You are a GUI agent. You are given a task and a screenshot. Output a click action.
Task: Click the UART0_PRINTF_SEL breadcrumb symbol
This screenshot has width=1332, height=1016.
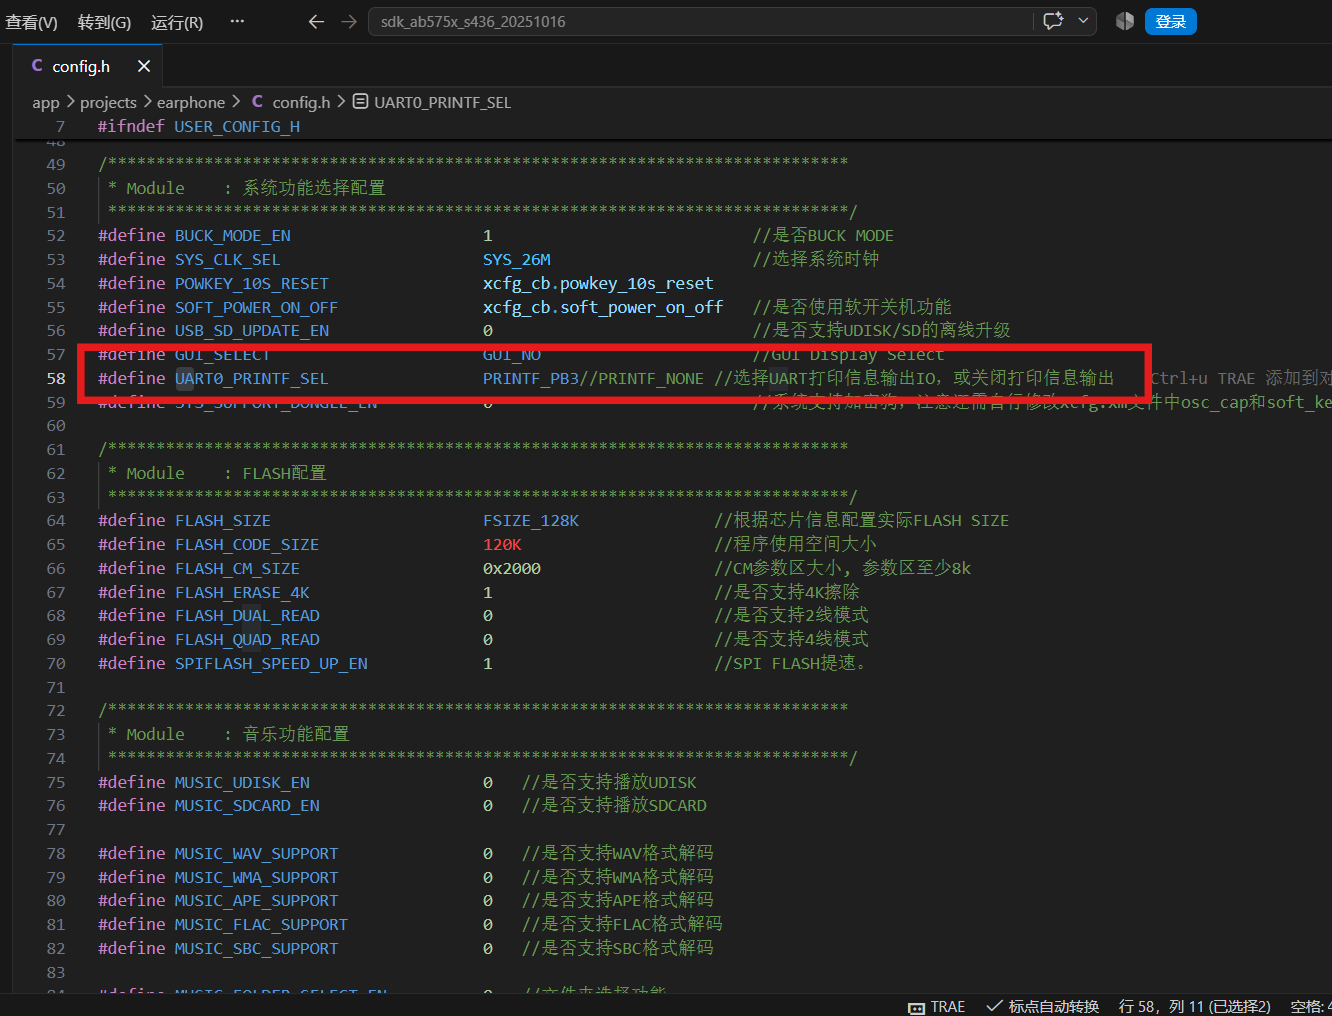442,102
